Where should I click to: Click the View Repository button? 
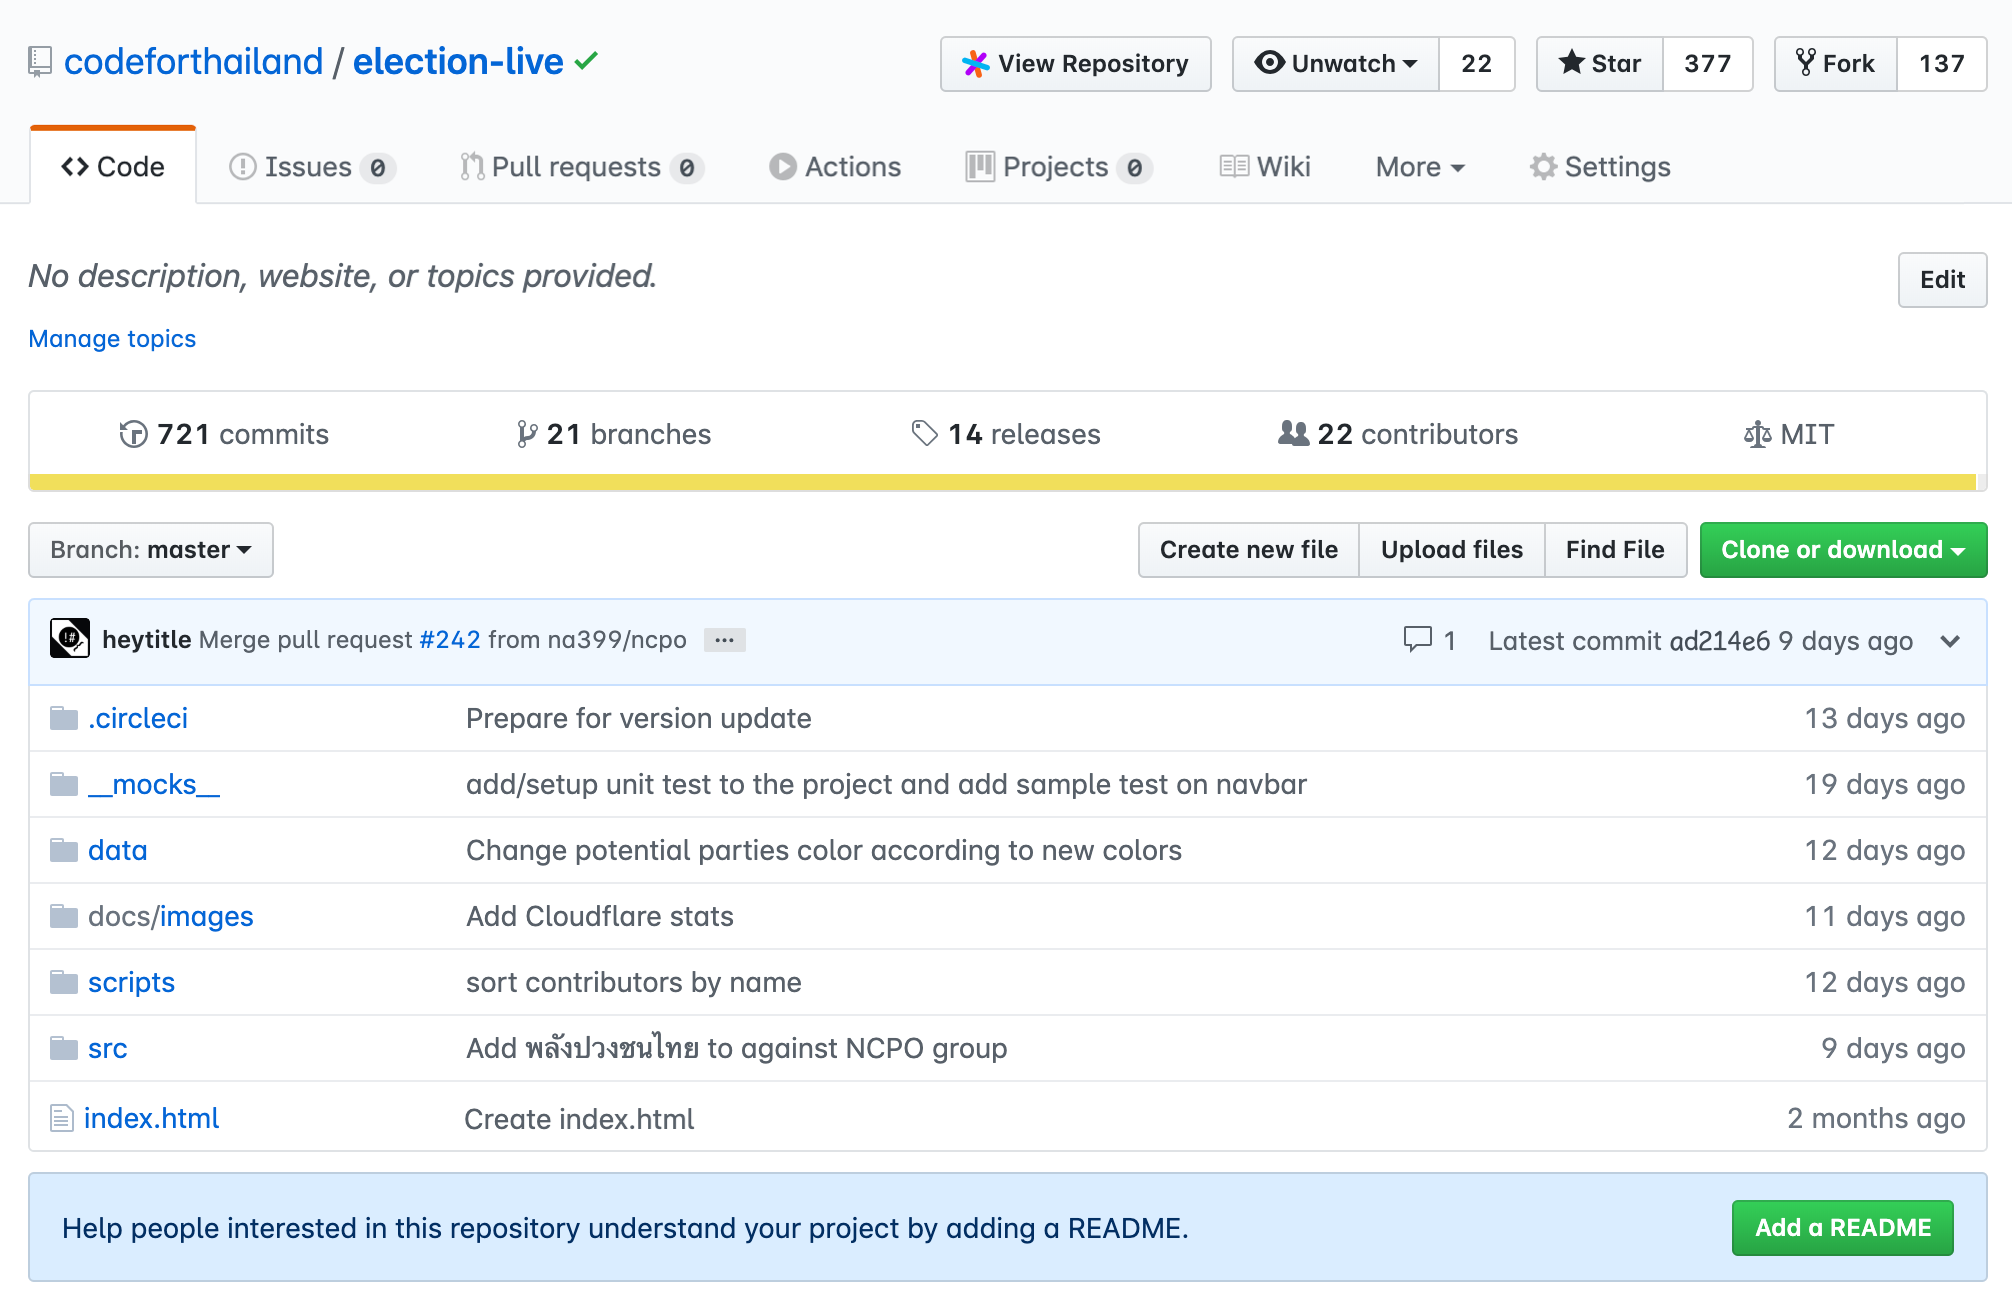tap(1076, 64)
